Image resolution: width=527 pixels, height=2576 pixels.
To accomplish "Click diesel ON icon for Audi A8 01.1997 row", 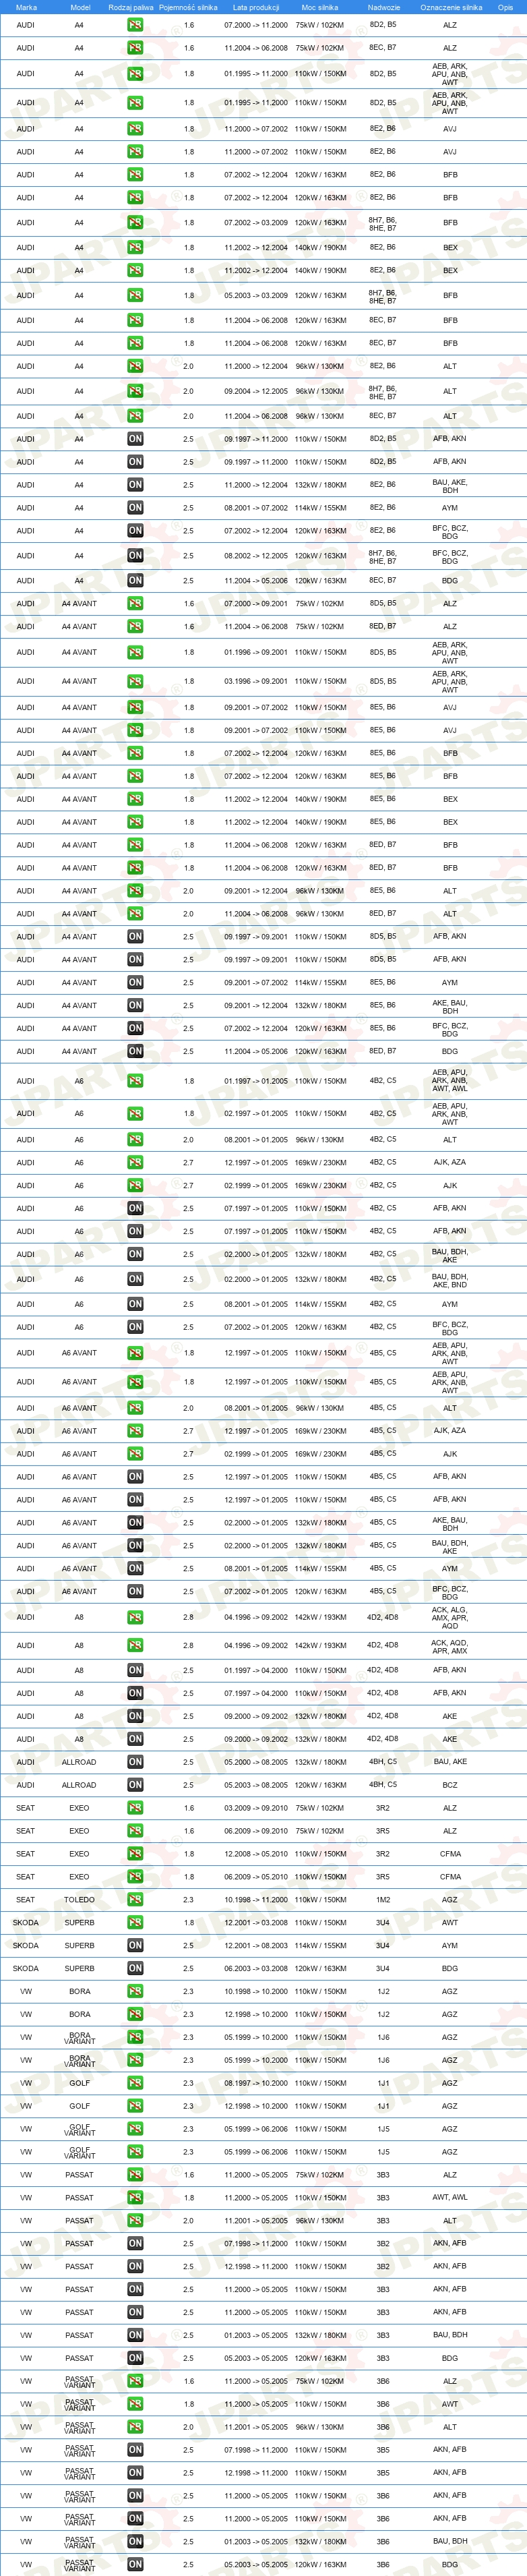I will [135, 1670].
